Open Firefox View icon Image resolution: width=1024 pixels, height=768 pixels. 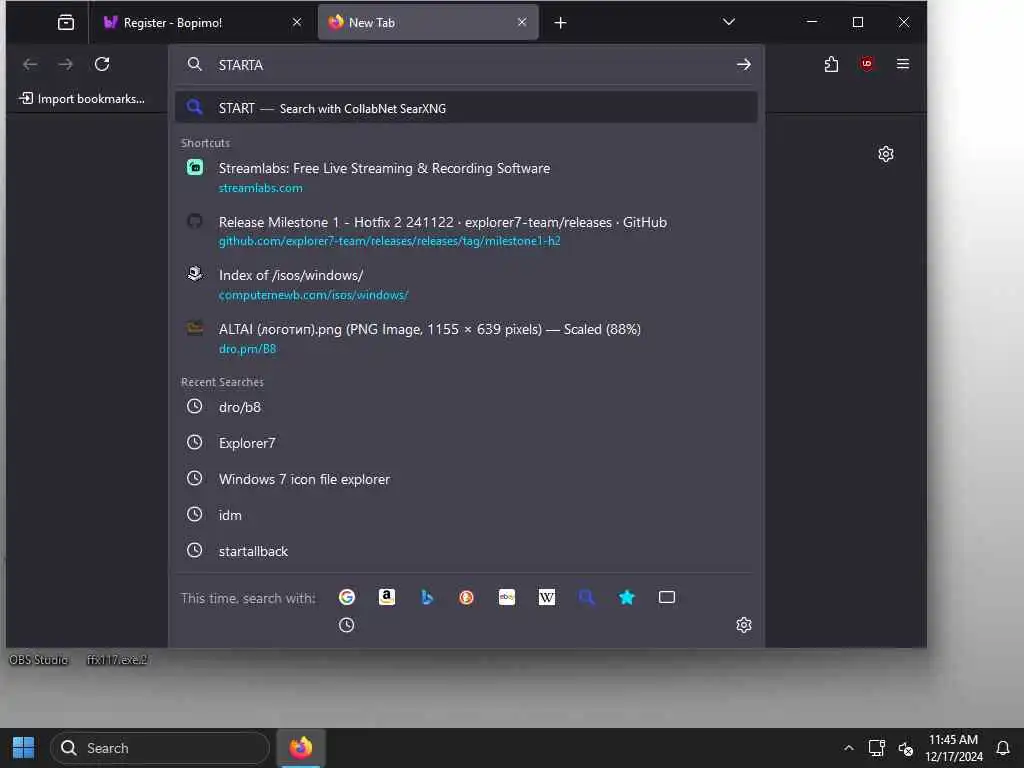[x=66, y=23]
